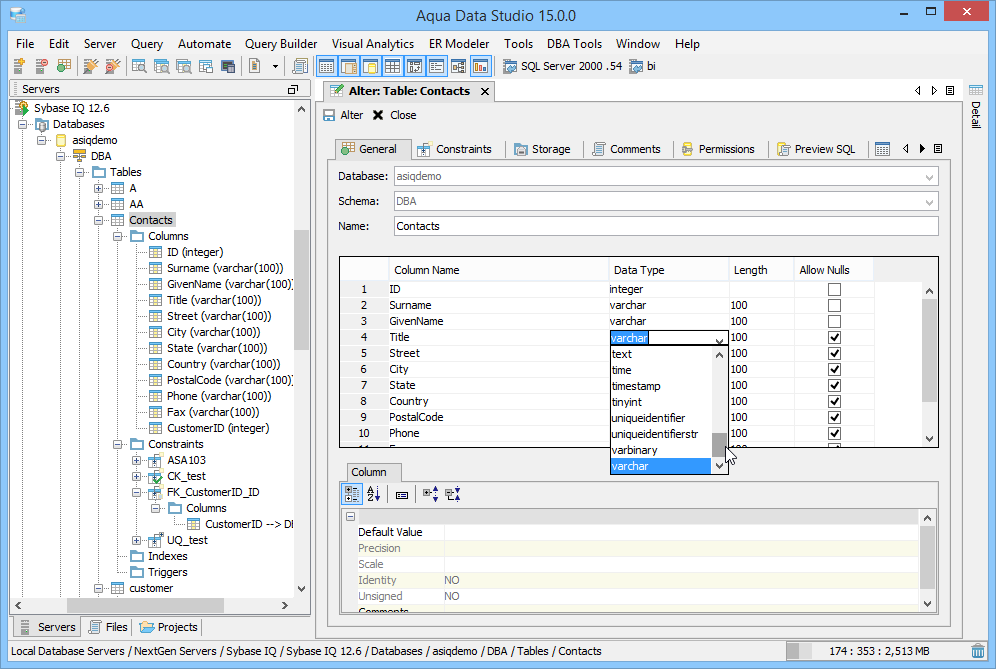
Task: Switch to the Constraints tab
Action: pos(455,149)
